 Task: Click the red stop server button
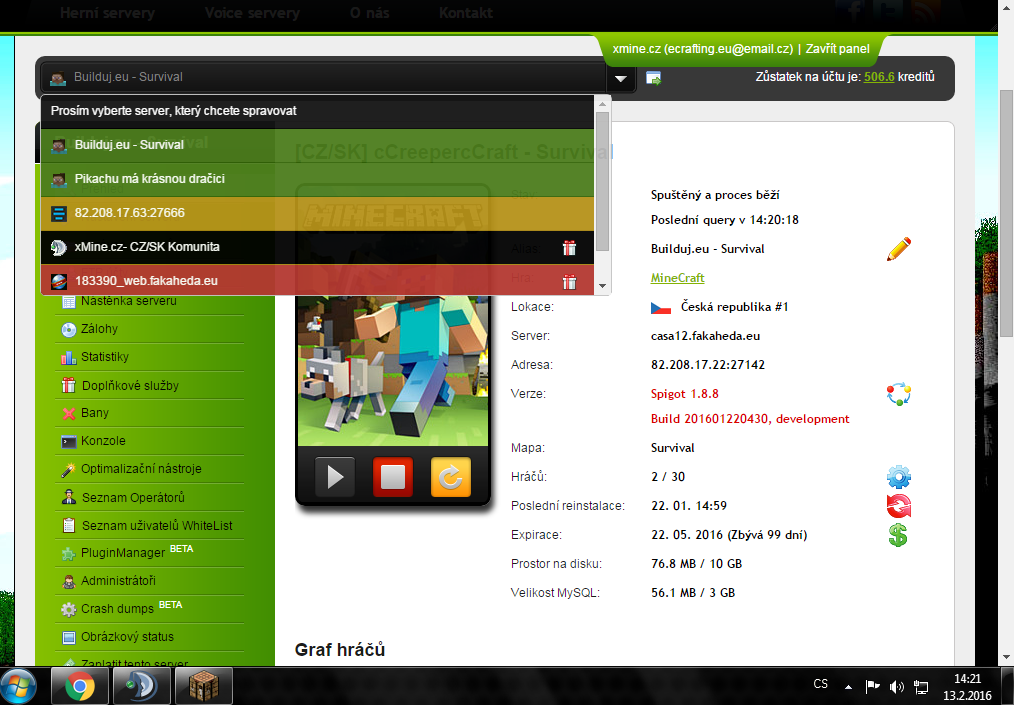pos(393,477)
